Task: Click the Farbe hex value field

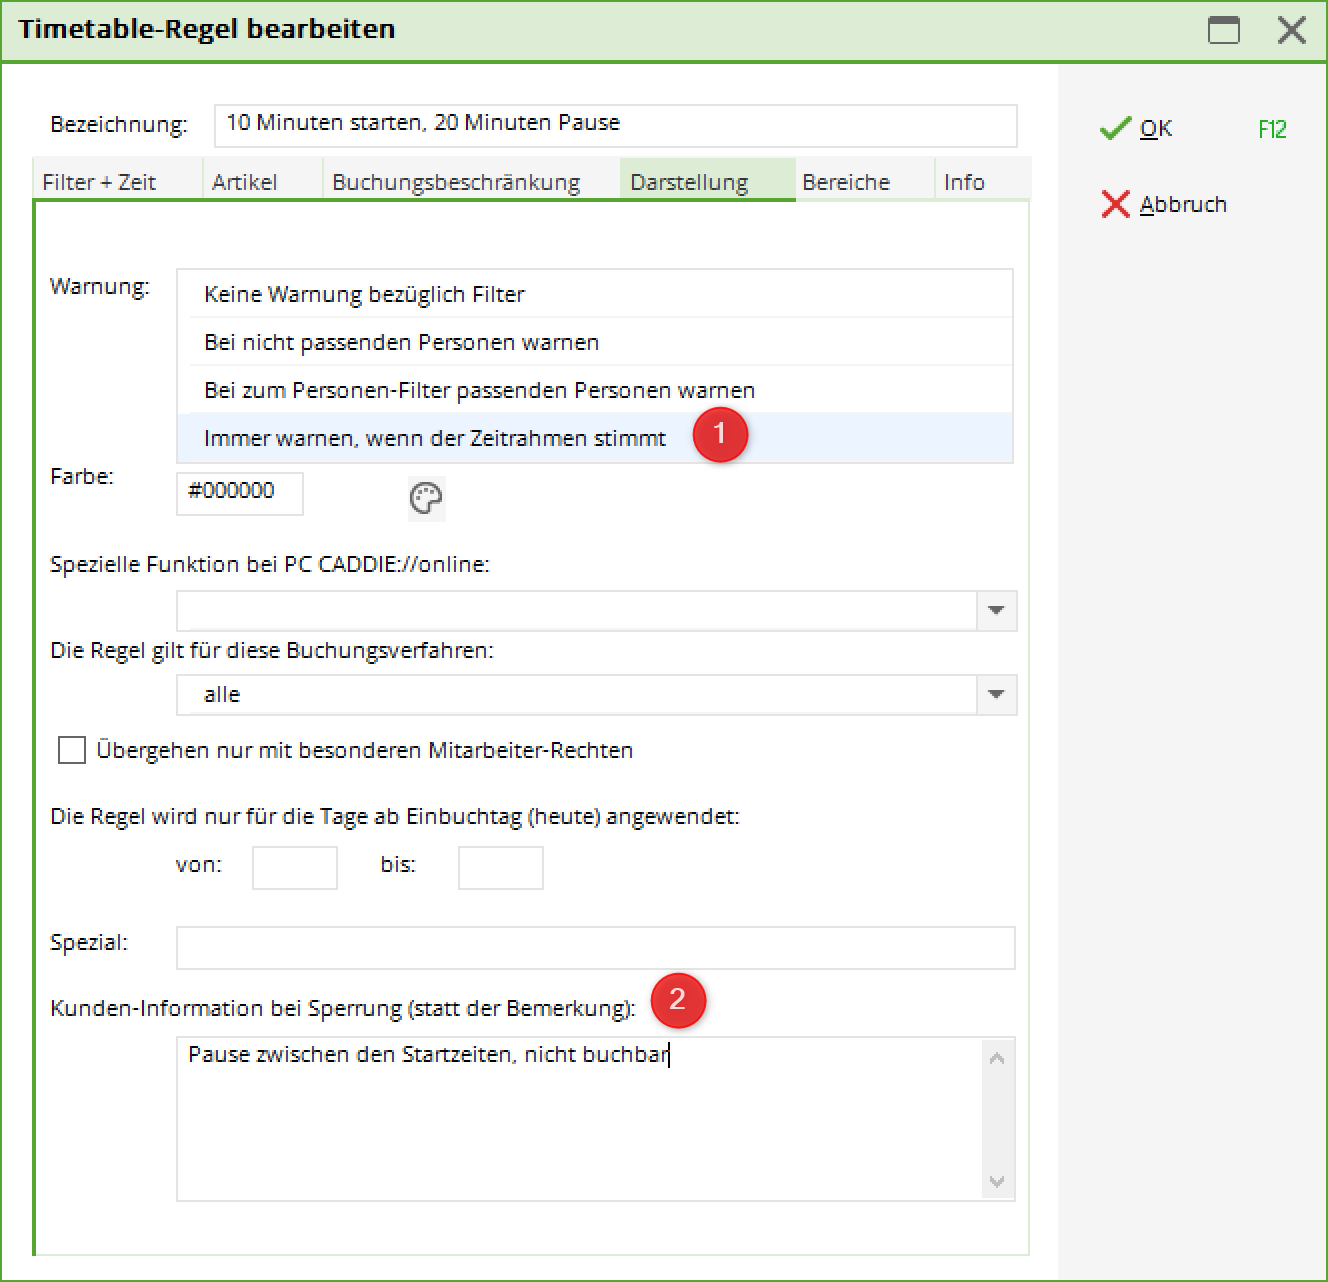Action: (x=240, y=493)
